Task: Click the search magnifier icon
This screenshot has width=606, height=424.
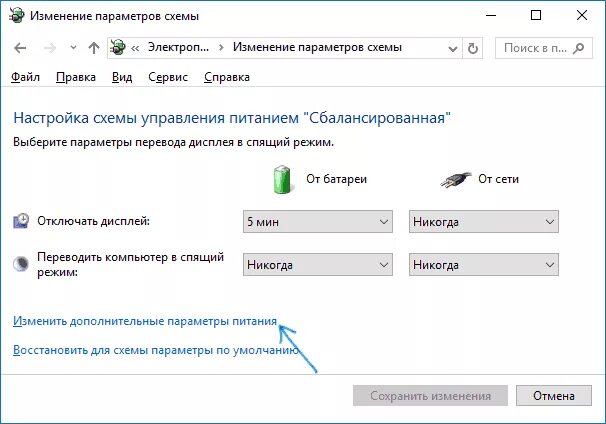Action: (x=579, y=48)
